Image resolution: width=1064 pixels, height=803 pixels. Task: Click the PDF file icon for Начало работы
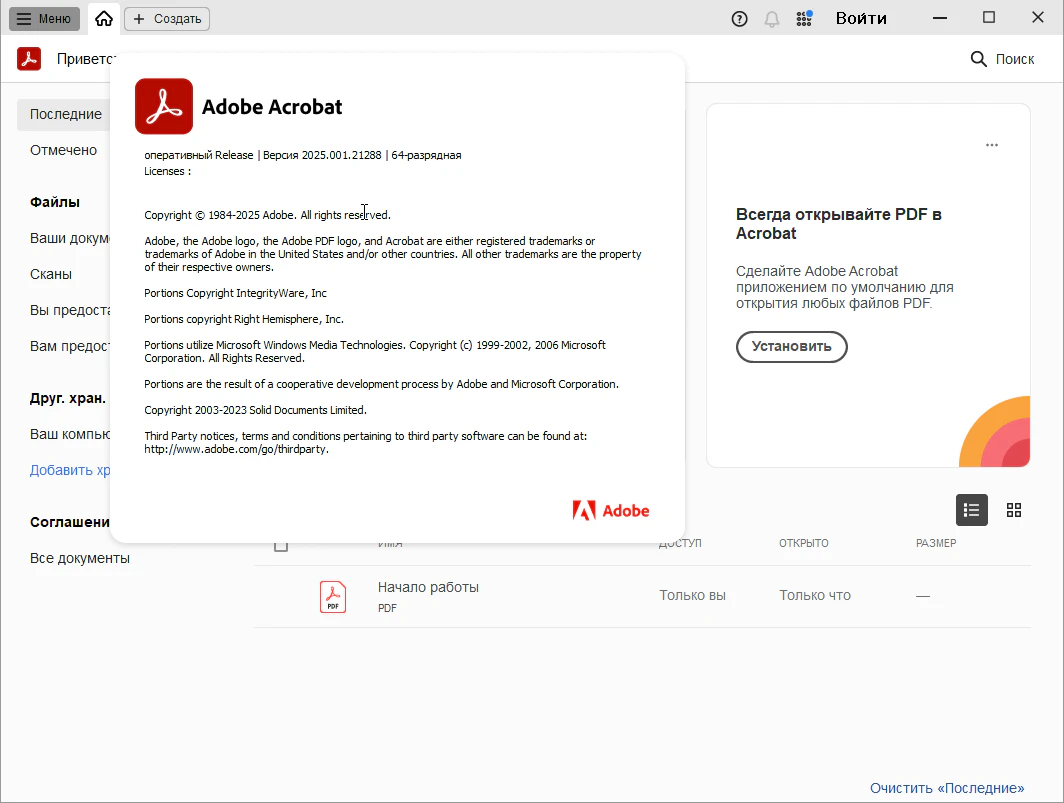click(x=333, y=596)
